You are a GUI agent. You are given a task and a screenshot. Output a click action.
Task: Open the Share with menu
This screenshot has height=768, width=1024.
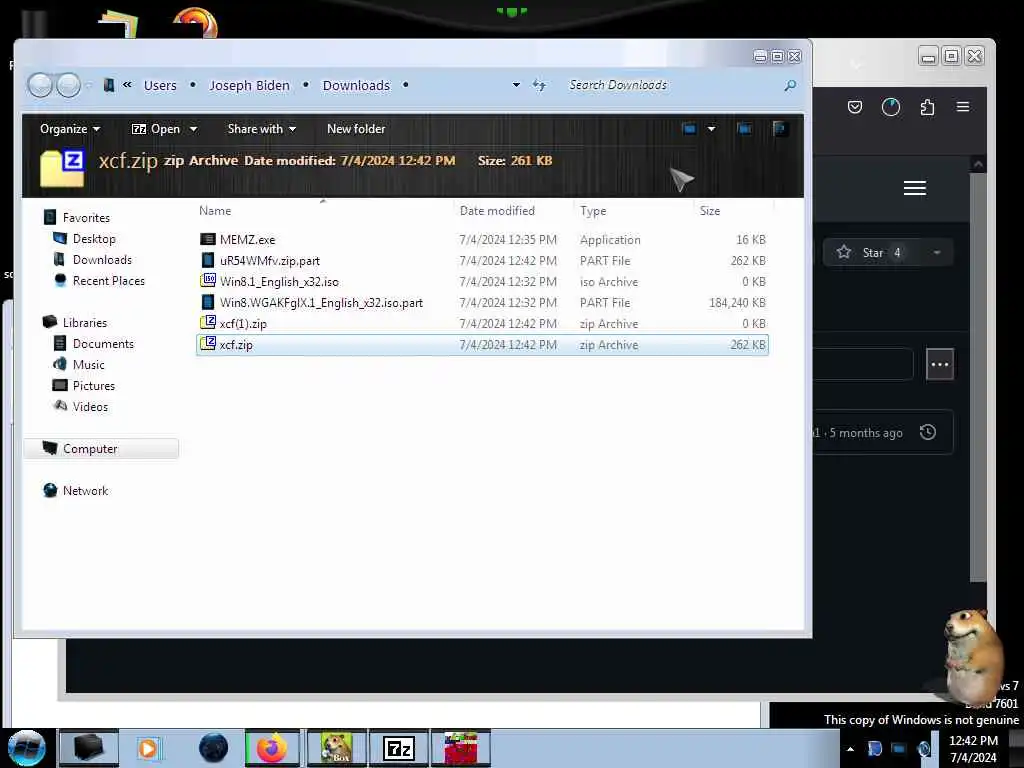[x=261, y=129]
